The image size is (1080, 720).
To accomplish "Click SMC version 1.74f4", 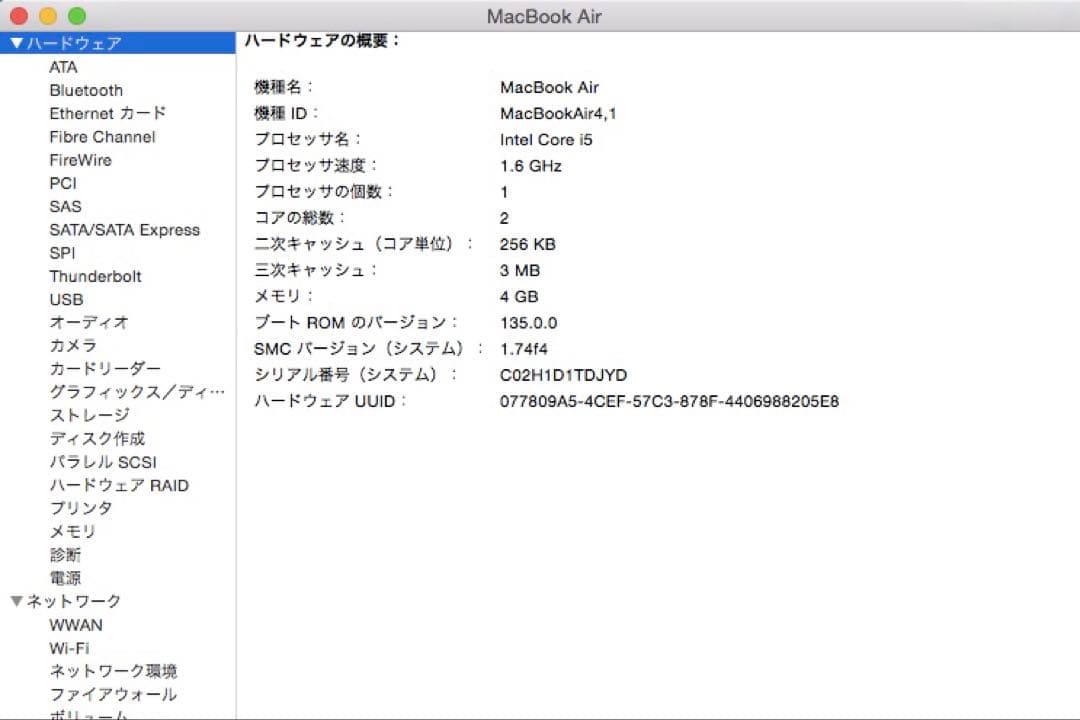I will click(x=523, y=349).
